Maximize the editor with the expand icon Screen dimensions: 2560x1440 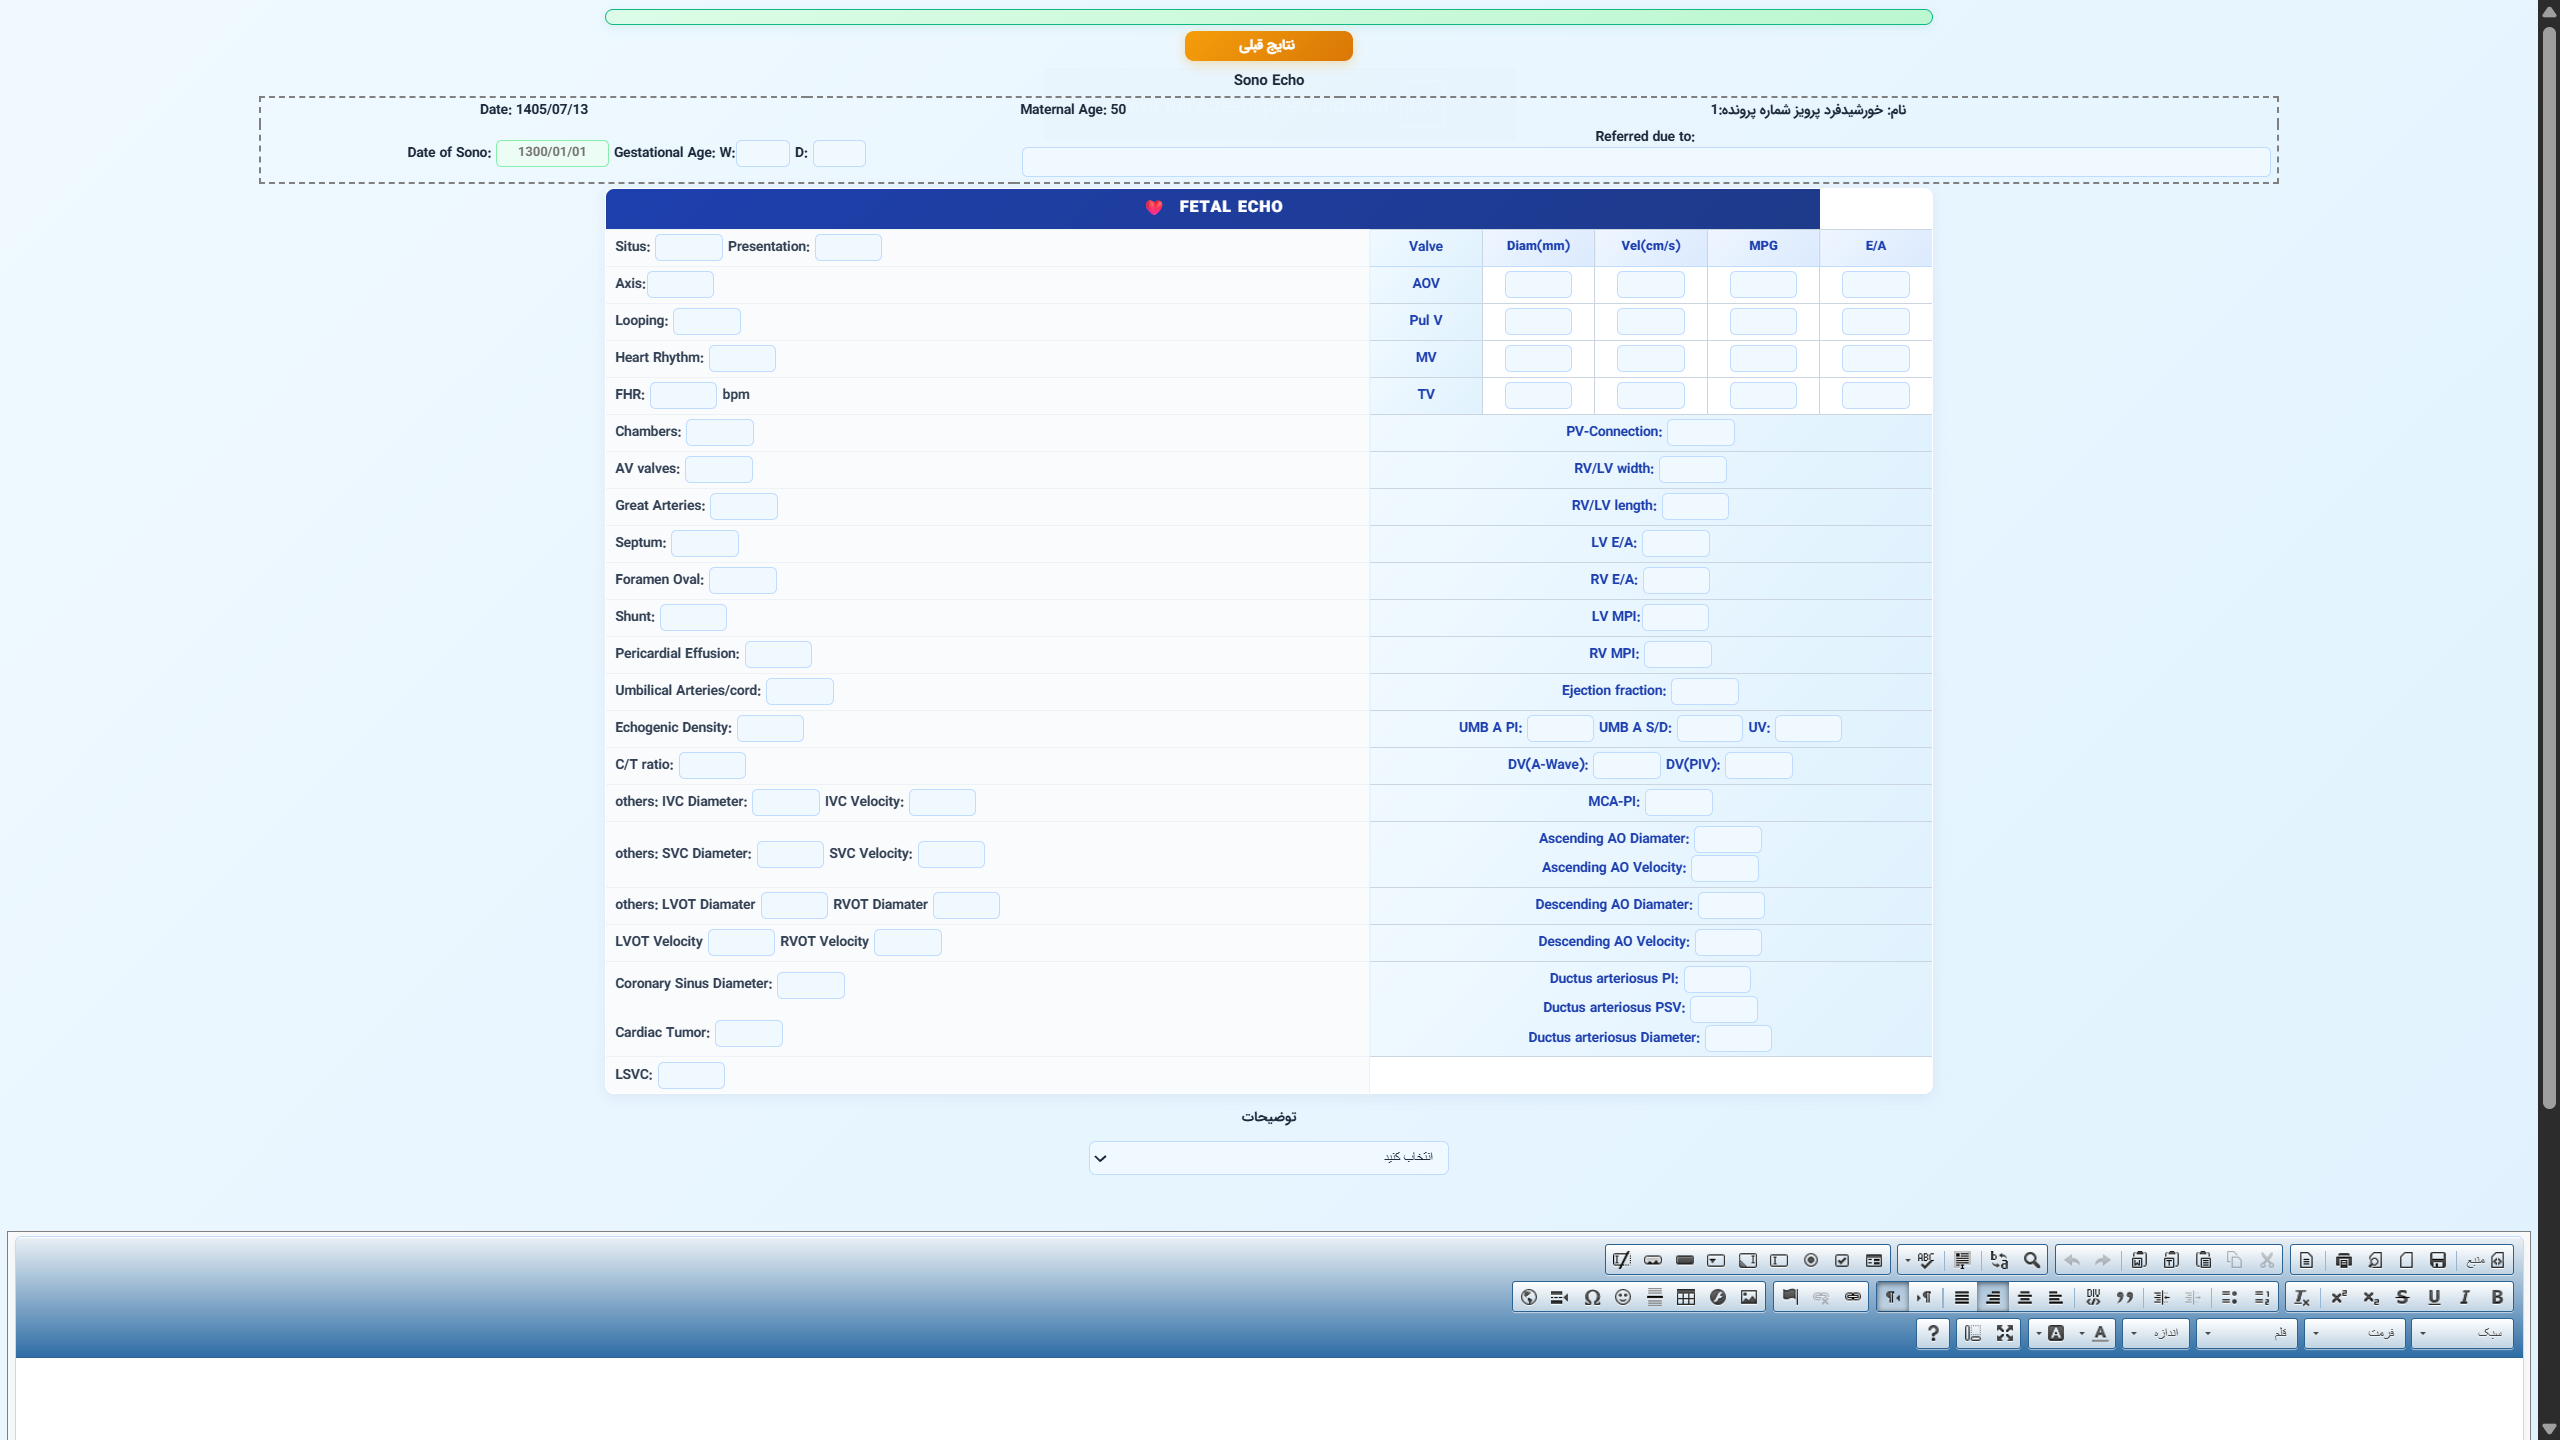coord(2005,1333)
